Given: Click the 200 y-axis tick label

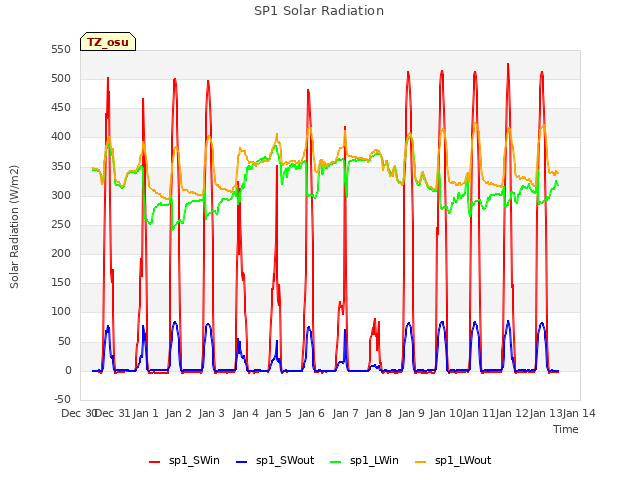Looking at the screenshot, I should (x=61, y=253).
